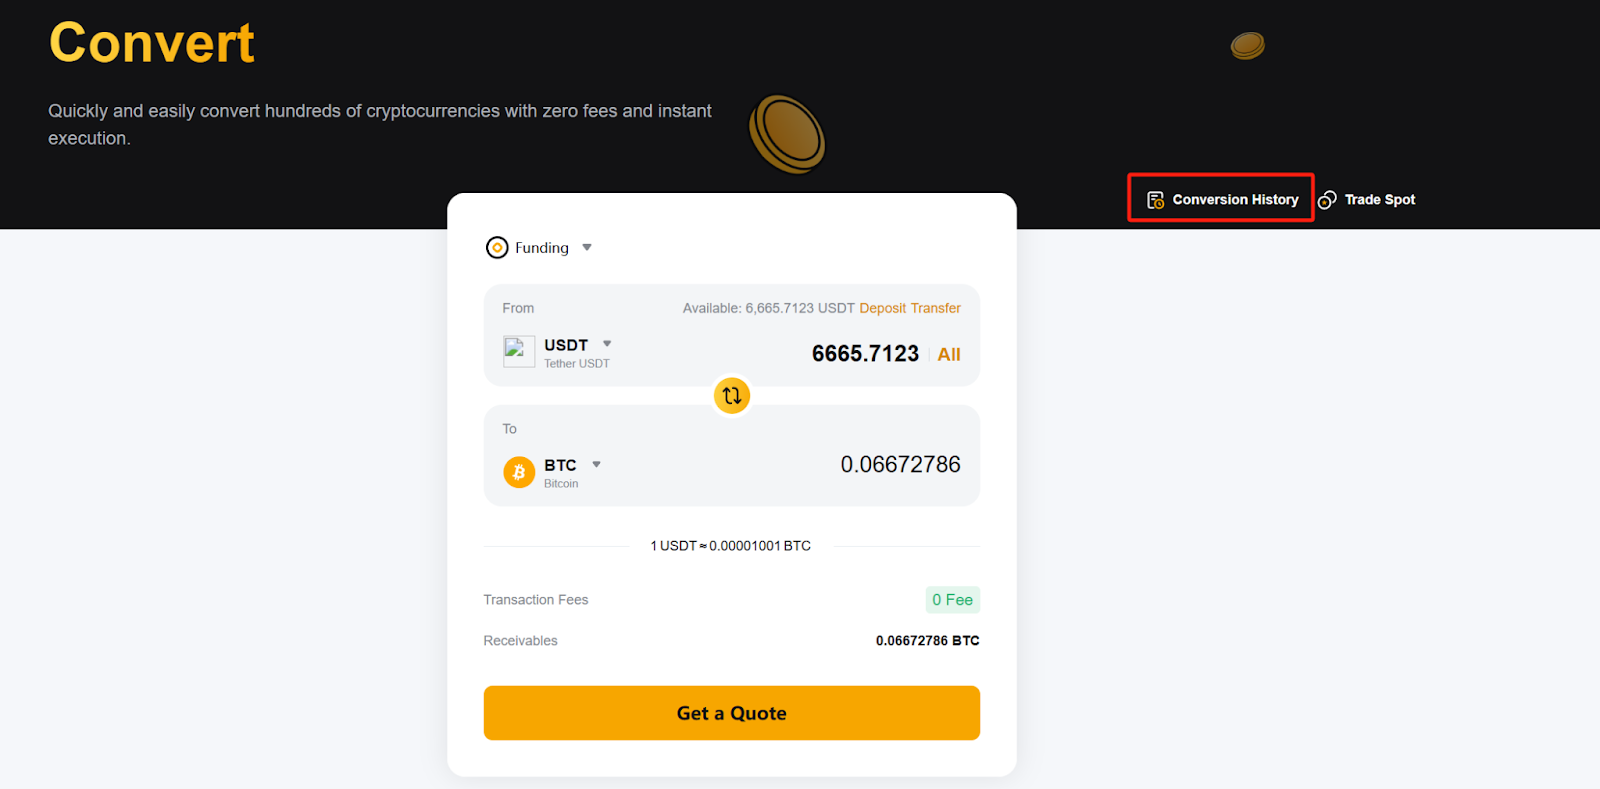Click the Conversion History document icon
This screenshot has width=1600, height=789.
1155,200
